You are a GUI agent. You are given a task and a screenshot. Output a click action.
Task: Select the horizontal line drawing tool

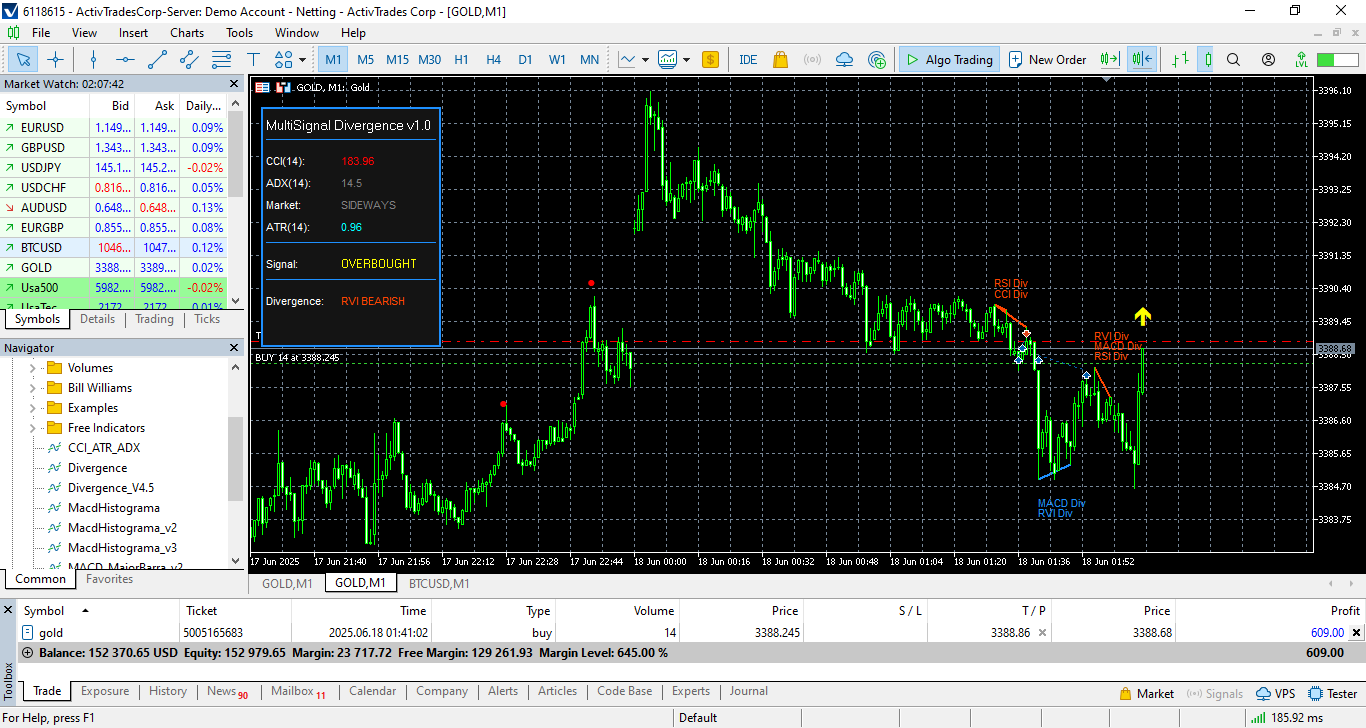pos(125,59)
